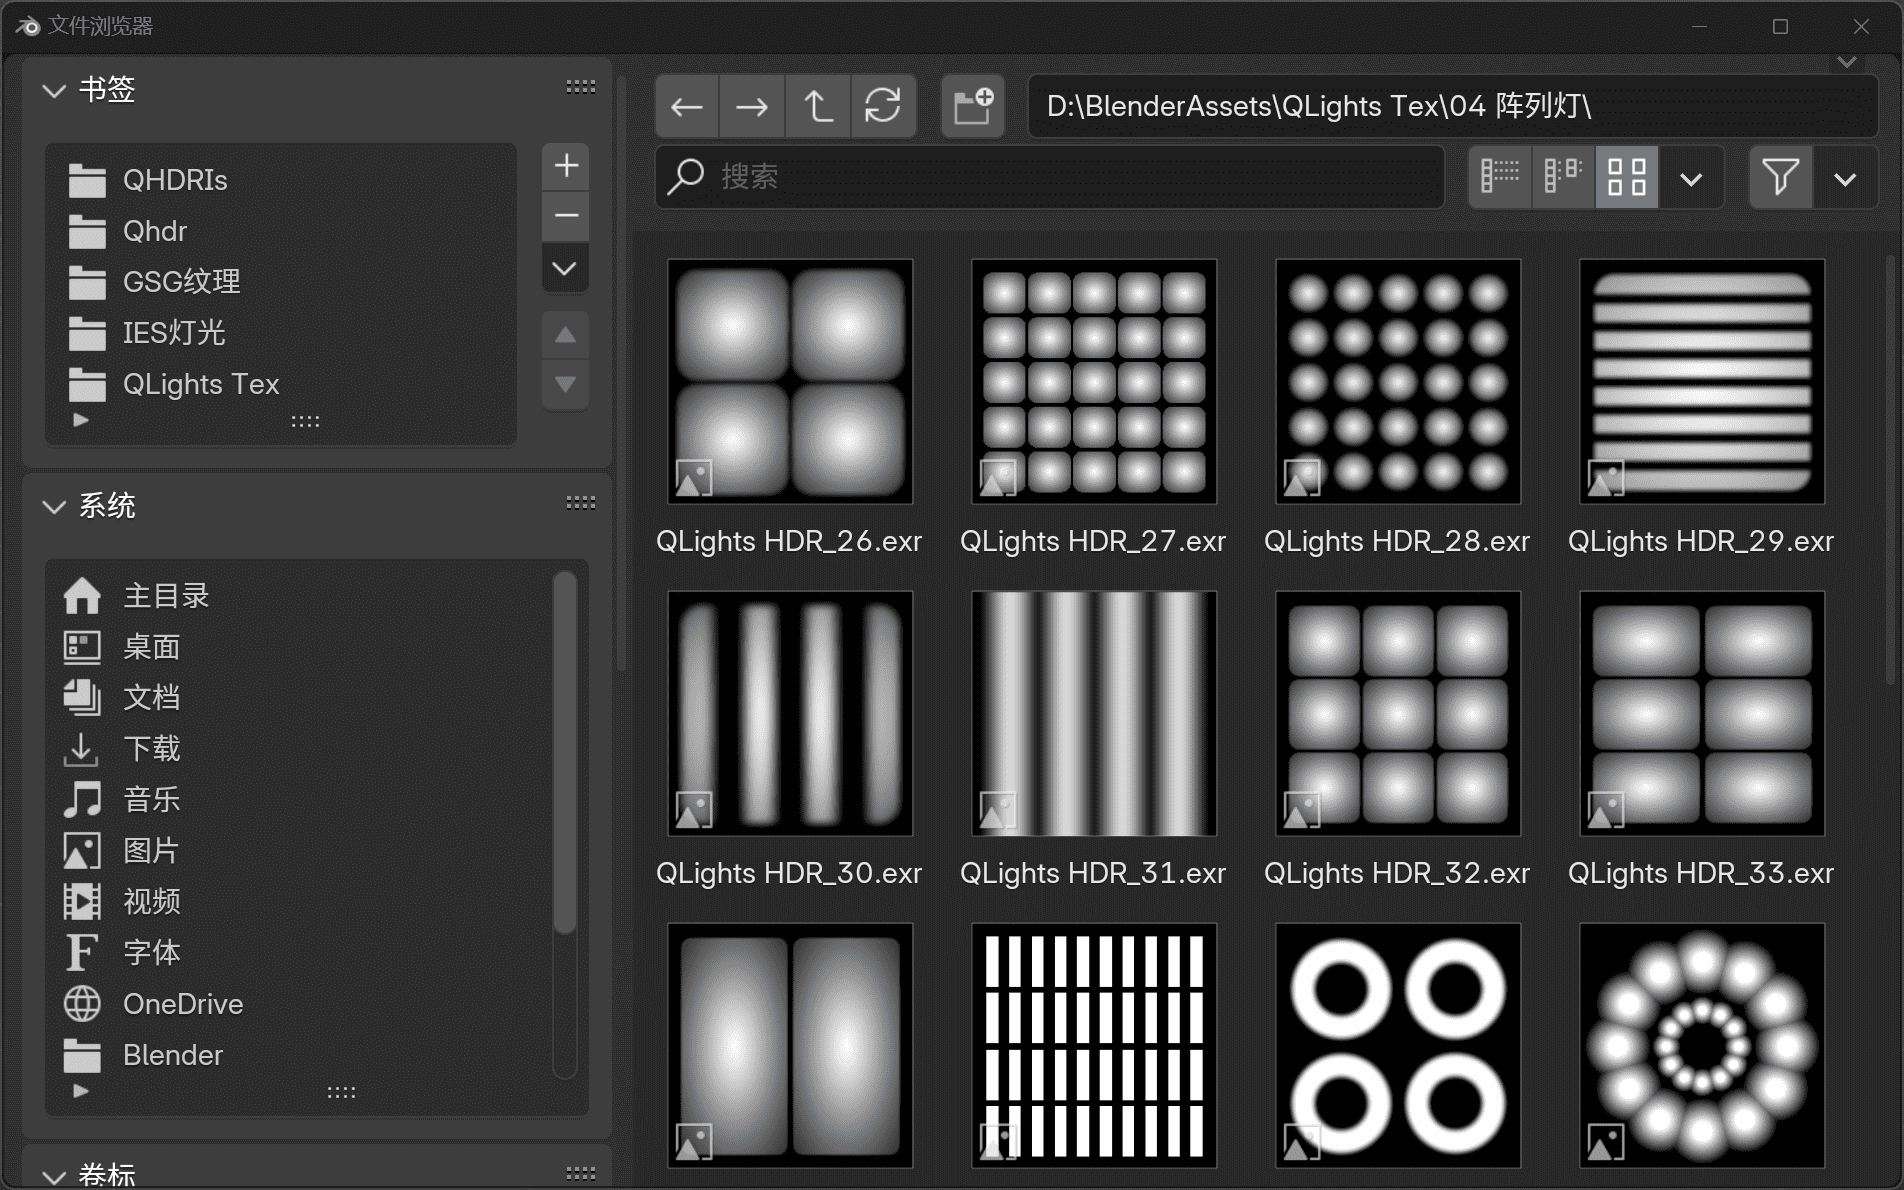This screenshot has width=1904, height=1190.
Task: Select the four-rings light texture thumbnail
Action: coord(1398,1045)
